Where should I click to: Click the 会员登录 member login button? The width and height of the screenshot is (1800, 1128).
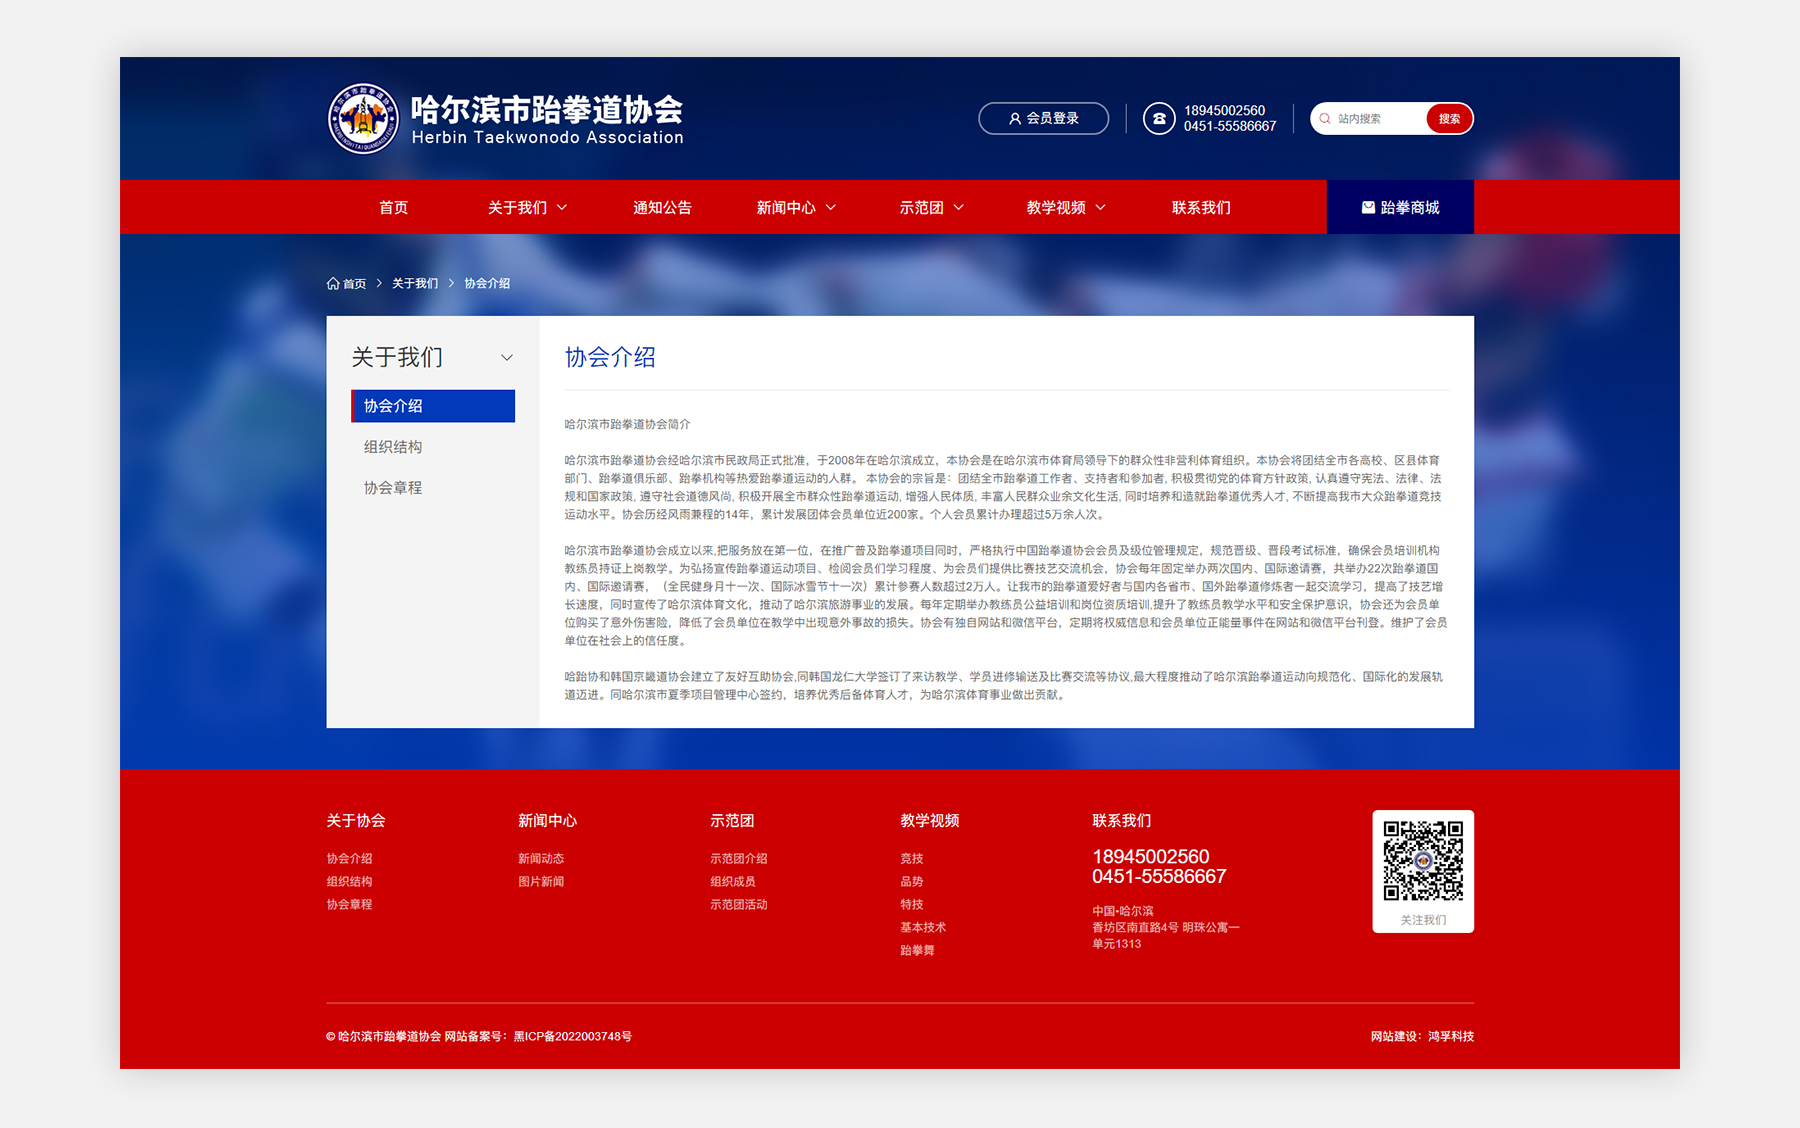pyautogui.click(x=1043, y=118)
